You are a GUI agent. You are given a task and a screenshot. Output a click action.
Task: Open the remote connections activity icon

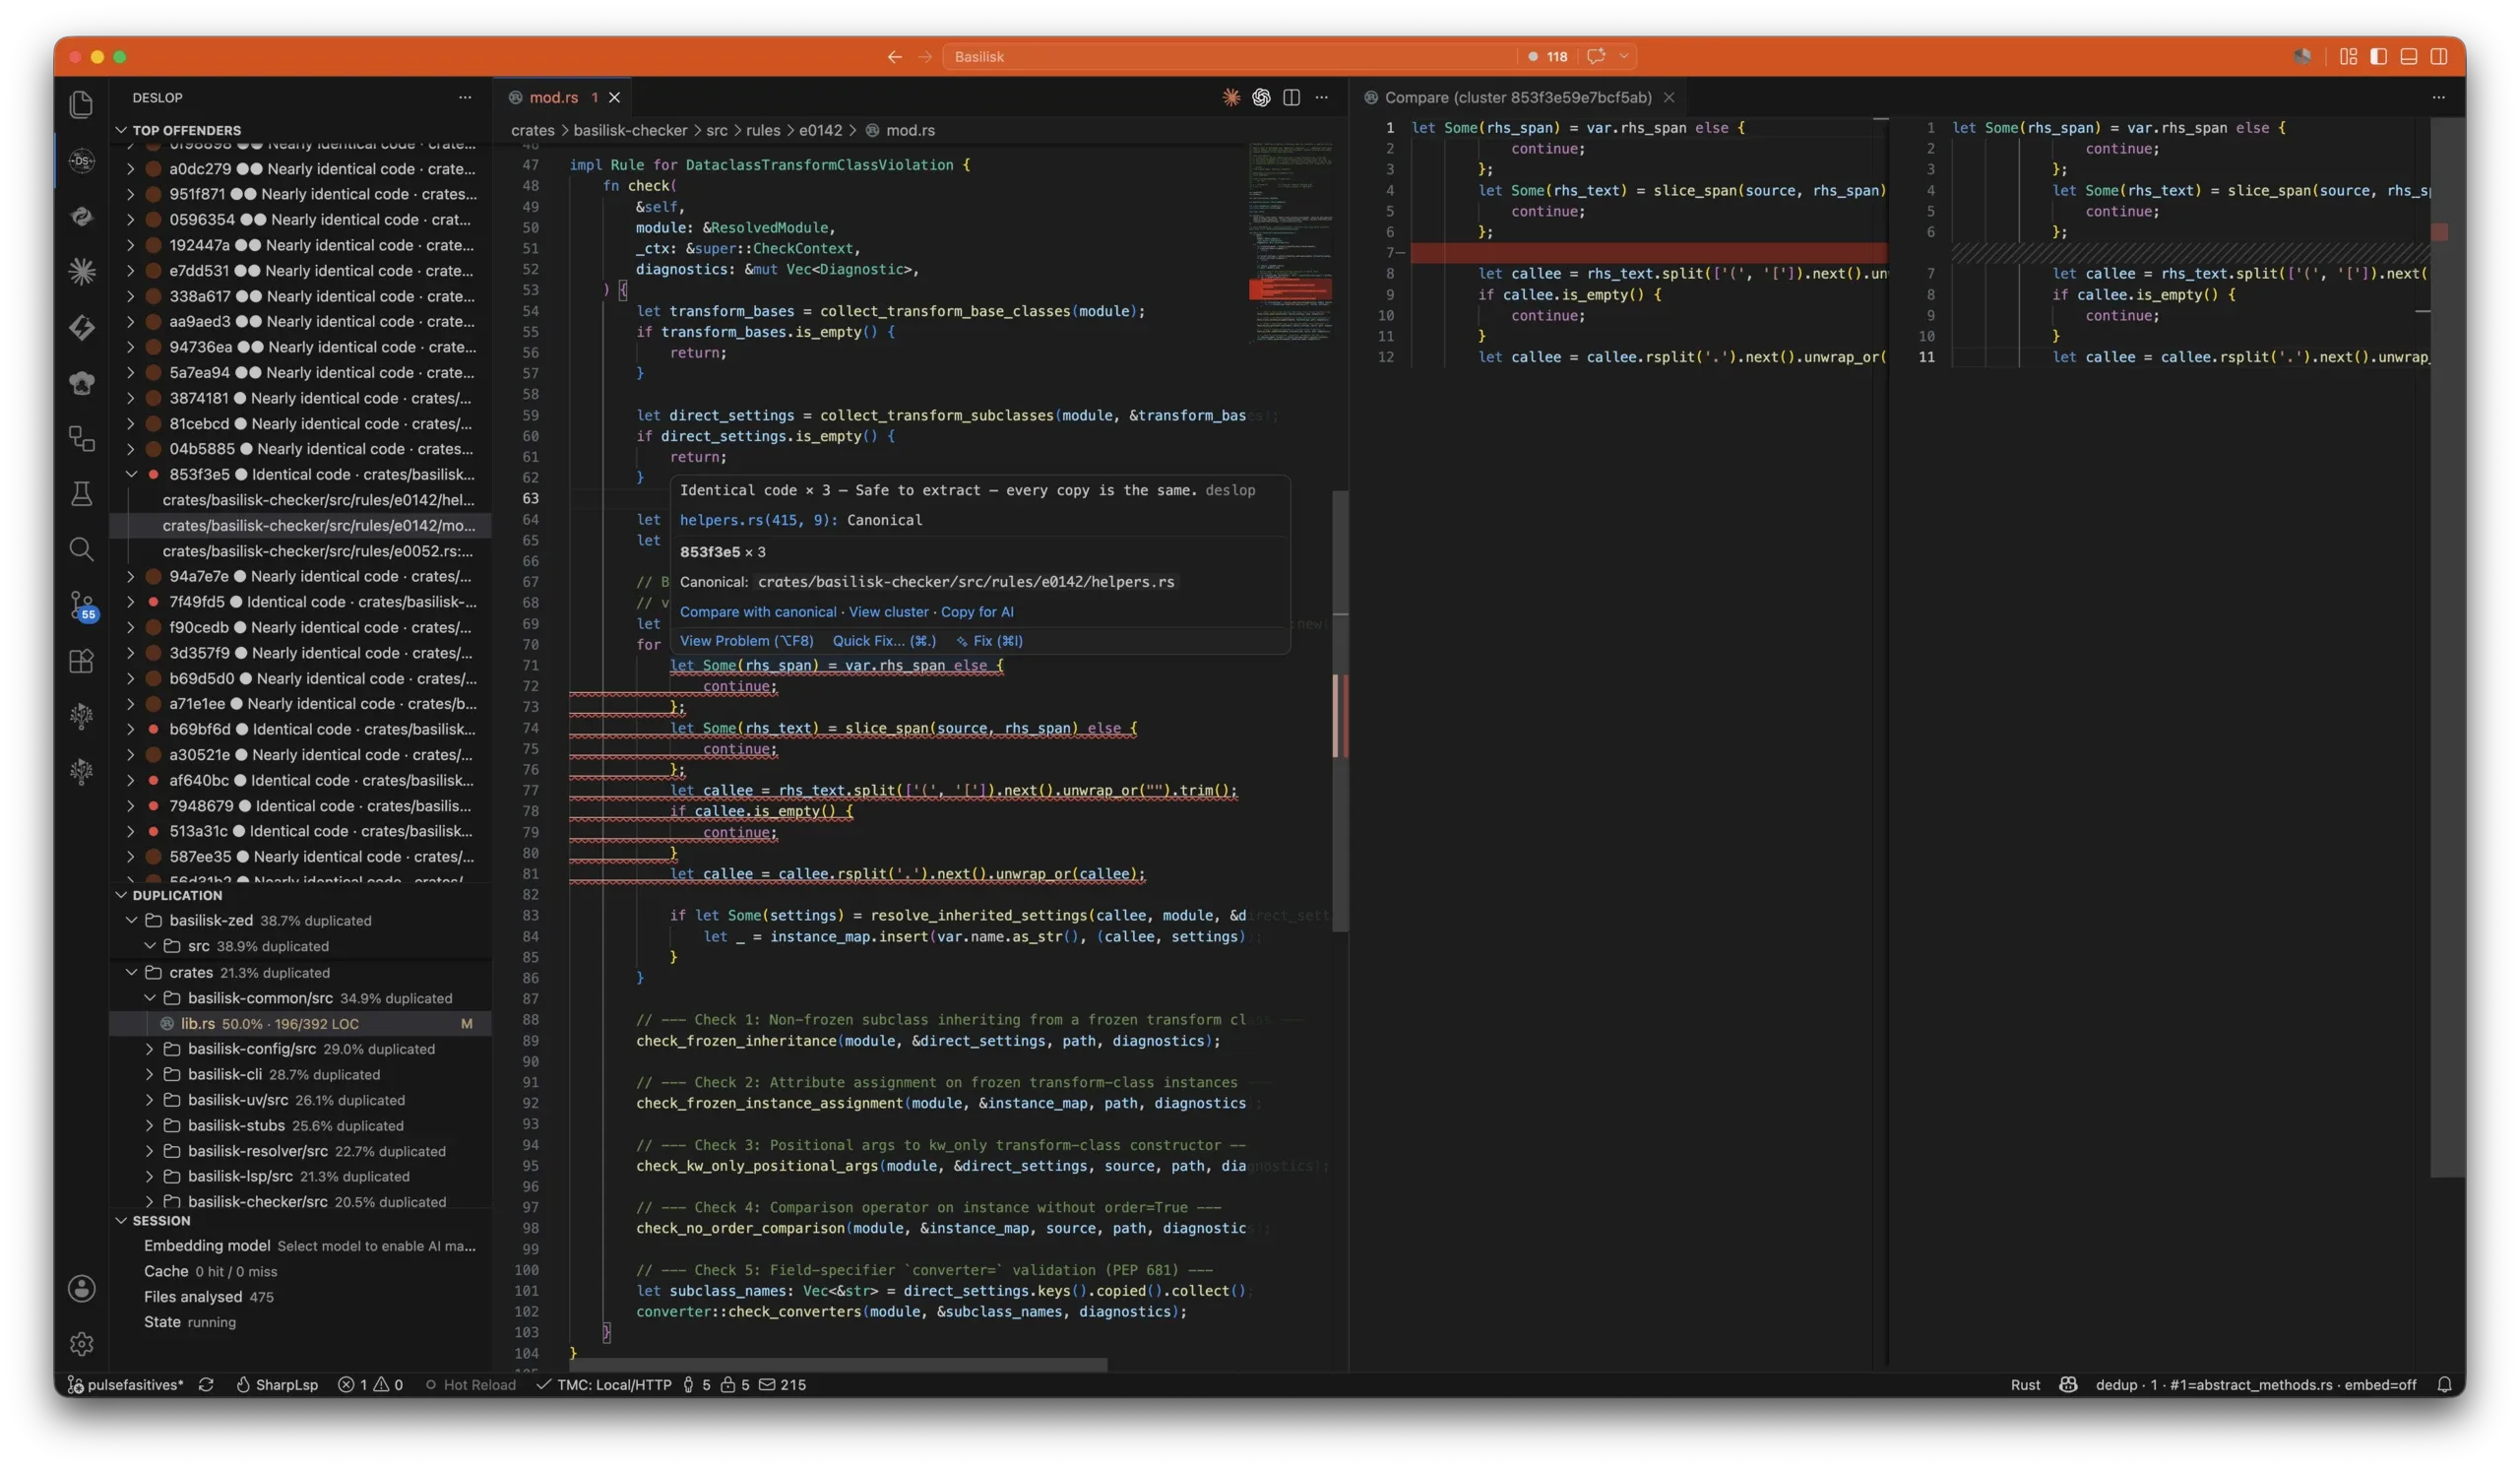[81, 438]
